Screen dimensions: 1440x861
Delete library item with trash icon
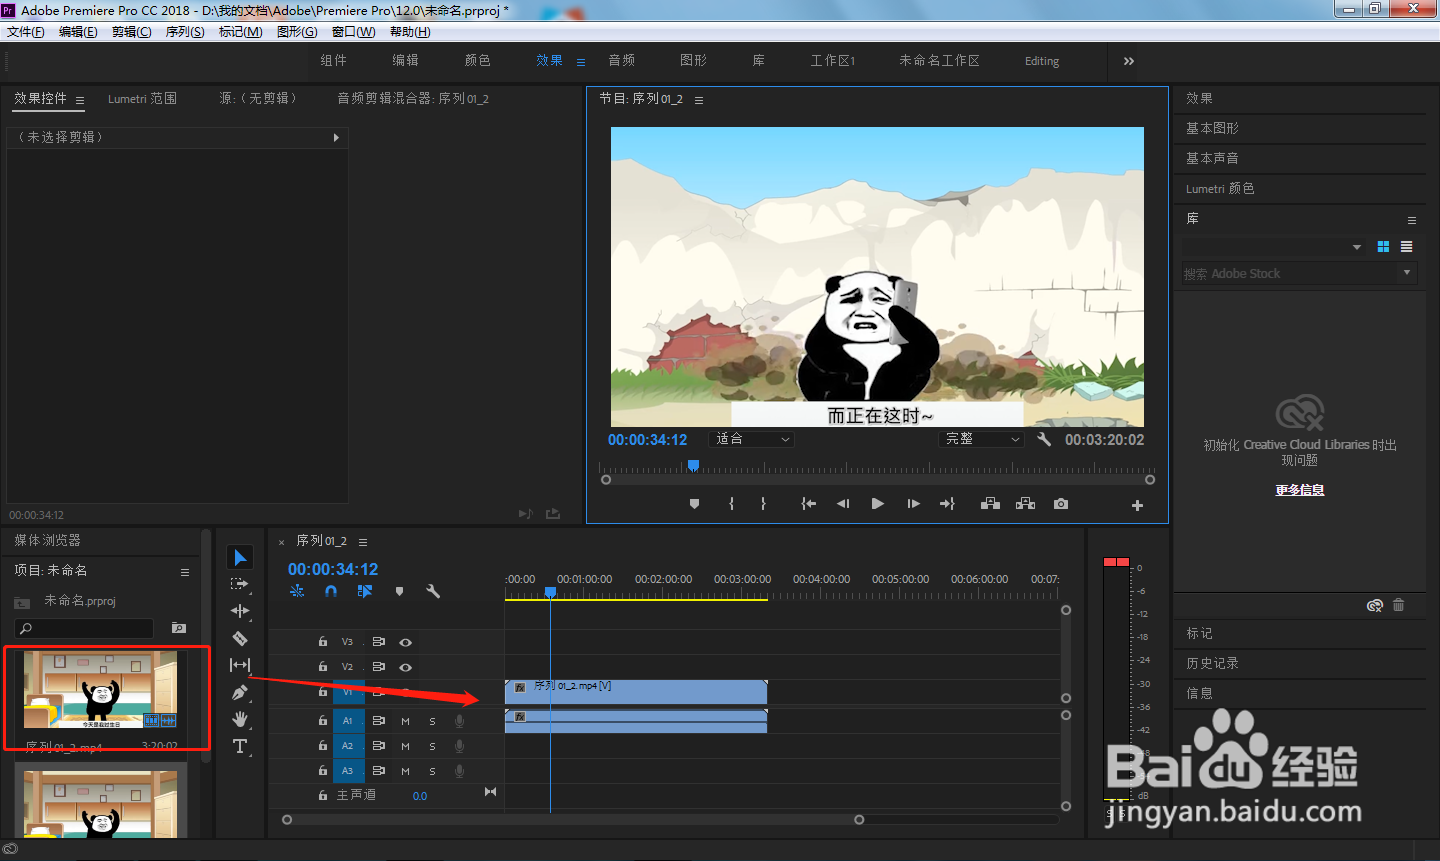(x=1398, y=605)
